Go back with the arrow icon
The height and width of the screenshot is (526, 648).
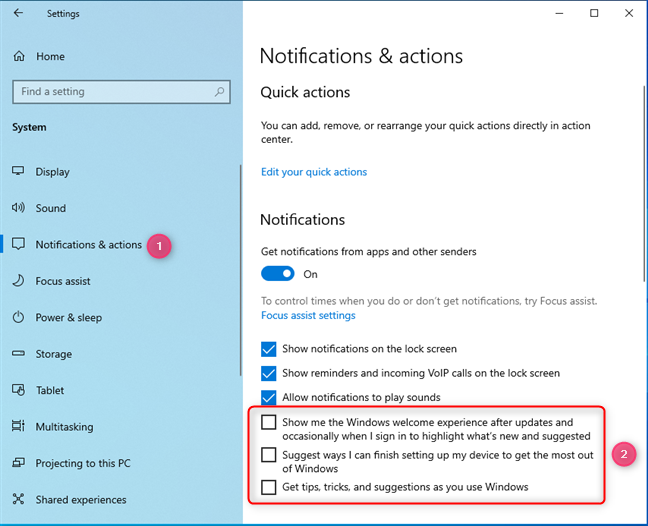tap(18, 13)
